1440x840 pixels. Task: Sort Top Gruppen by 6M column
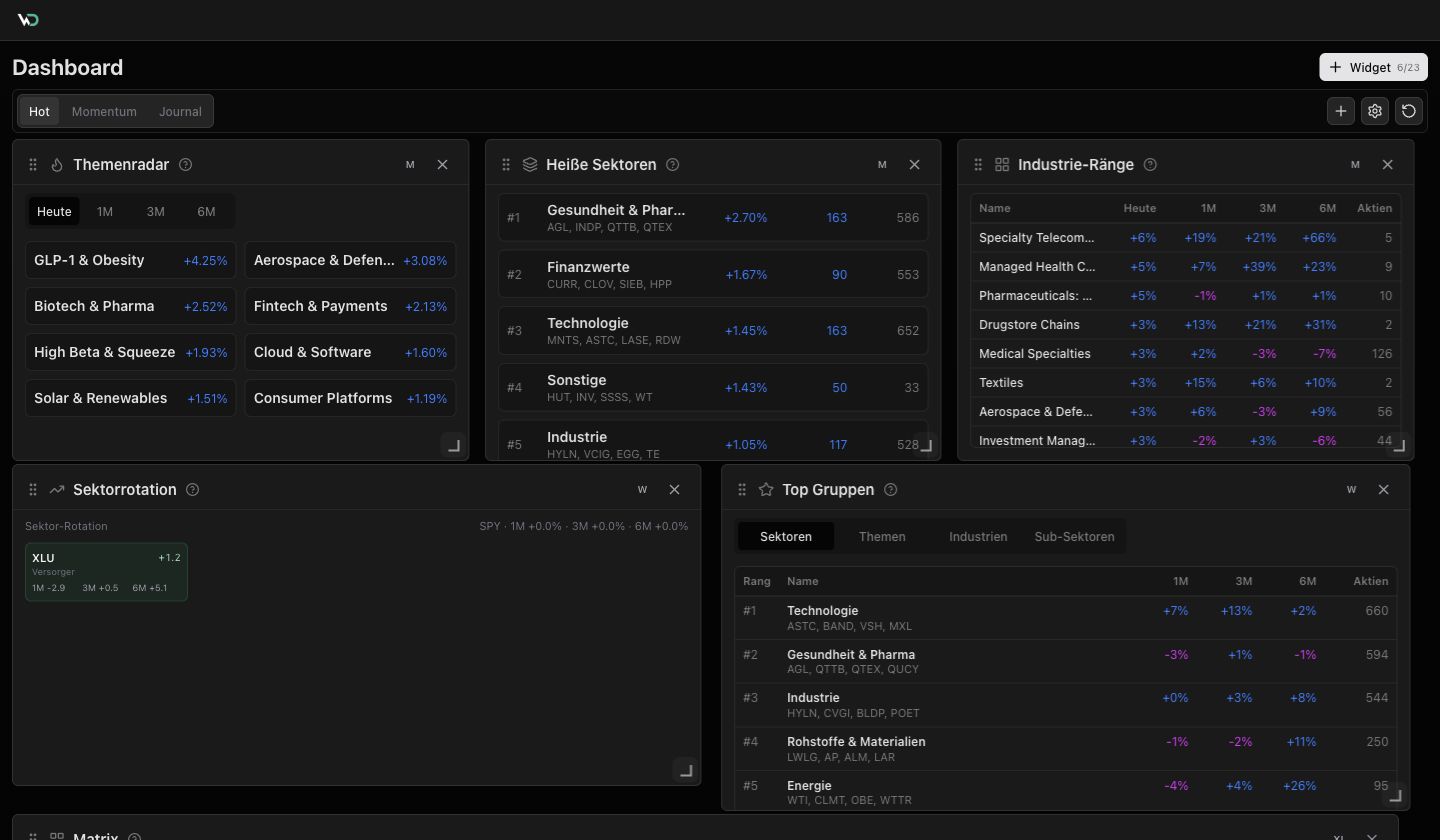click(1307, 581)
